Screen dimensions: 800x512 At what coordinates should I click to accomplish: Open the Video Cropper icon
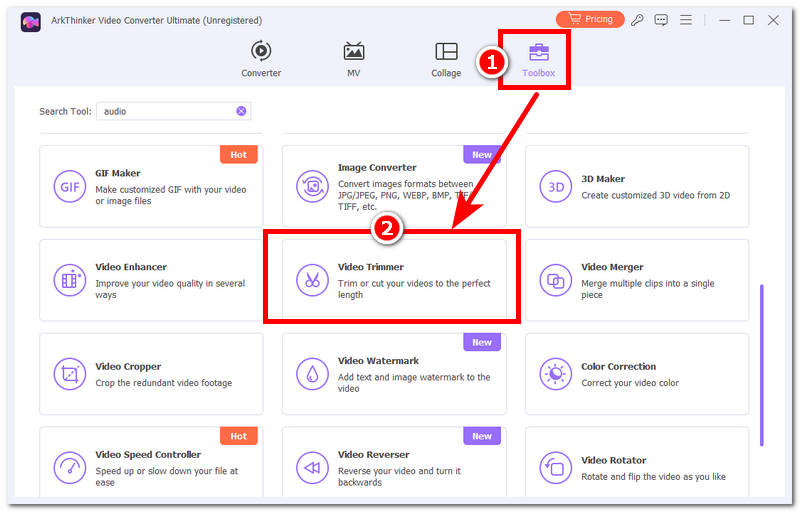69,374
